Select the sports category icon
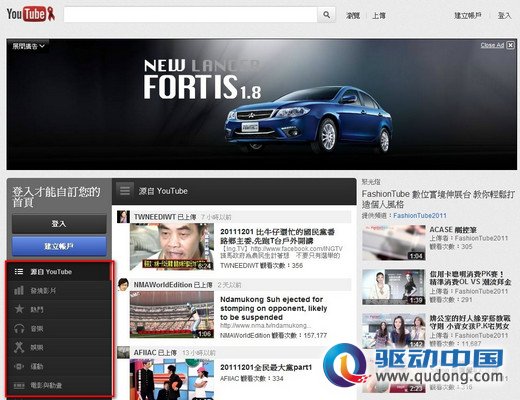The width and height of the screenshot is (520, 400). pos(19,366)
